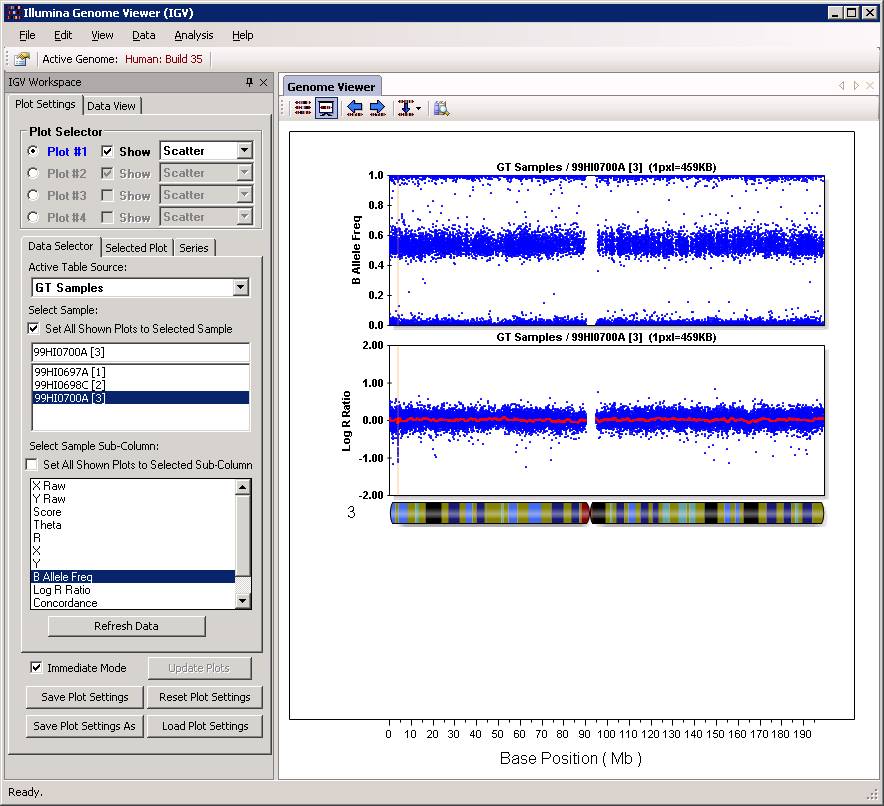Check Set All Shown Plots to Selected Sub-Column
Image resolution: width=884 pixels, height=806 pixels.
click(x=32, y=464)
